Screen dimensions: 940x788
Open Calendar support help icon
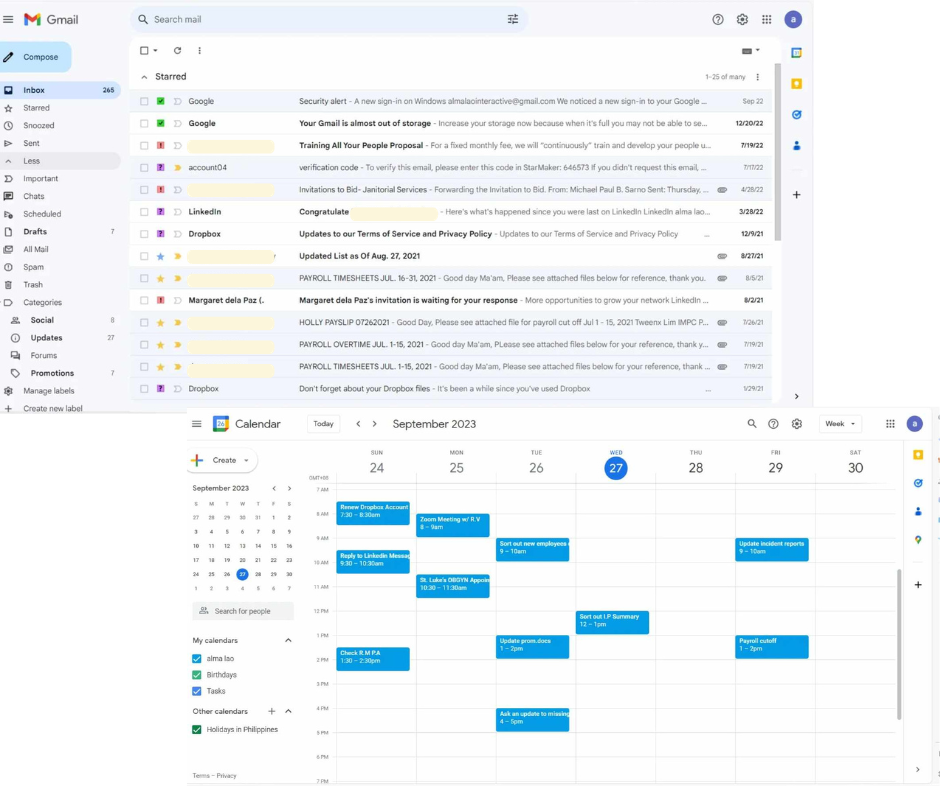tap(773, 424)
